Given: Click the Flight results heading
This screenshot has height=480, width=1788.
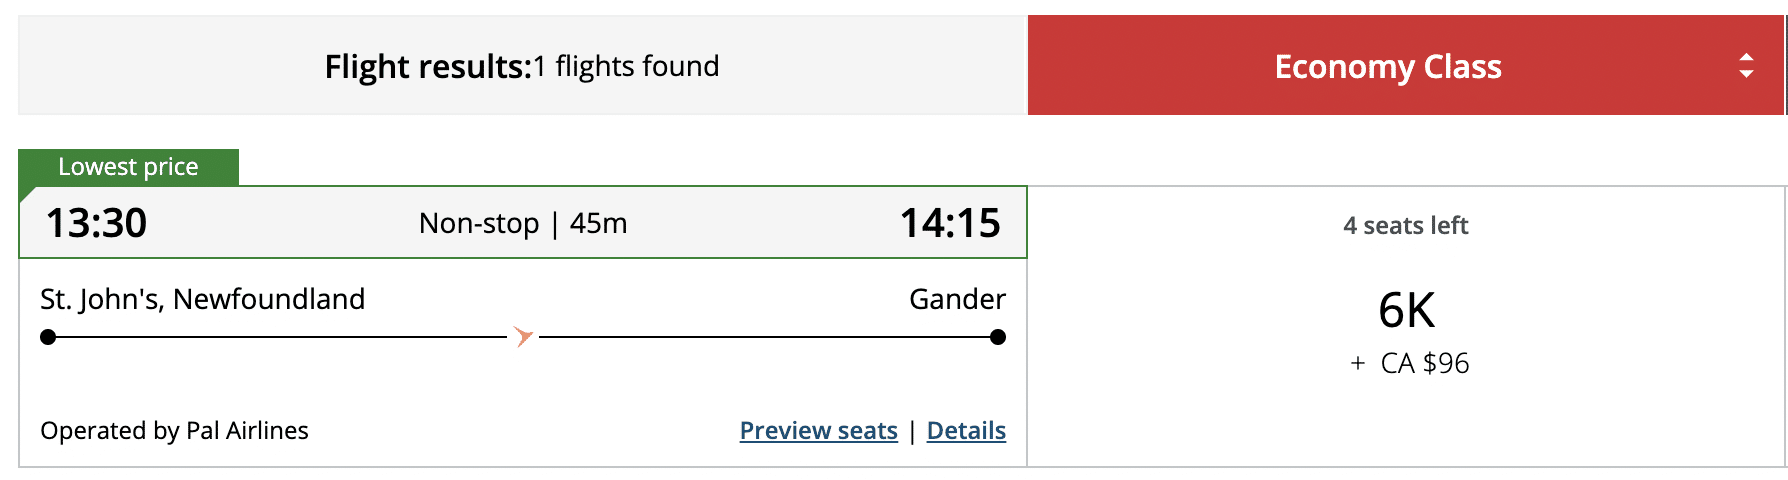Looking at the screenshot, I should pyautogui.click(x=428, y=67).
